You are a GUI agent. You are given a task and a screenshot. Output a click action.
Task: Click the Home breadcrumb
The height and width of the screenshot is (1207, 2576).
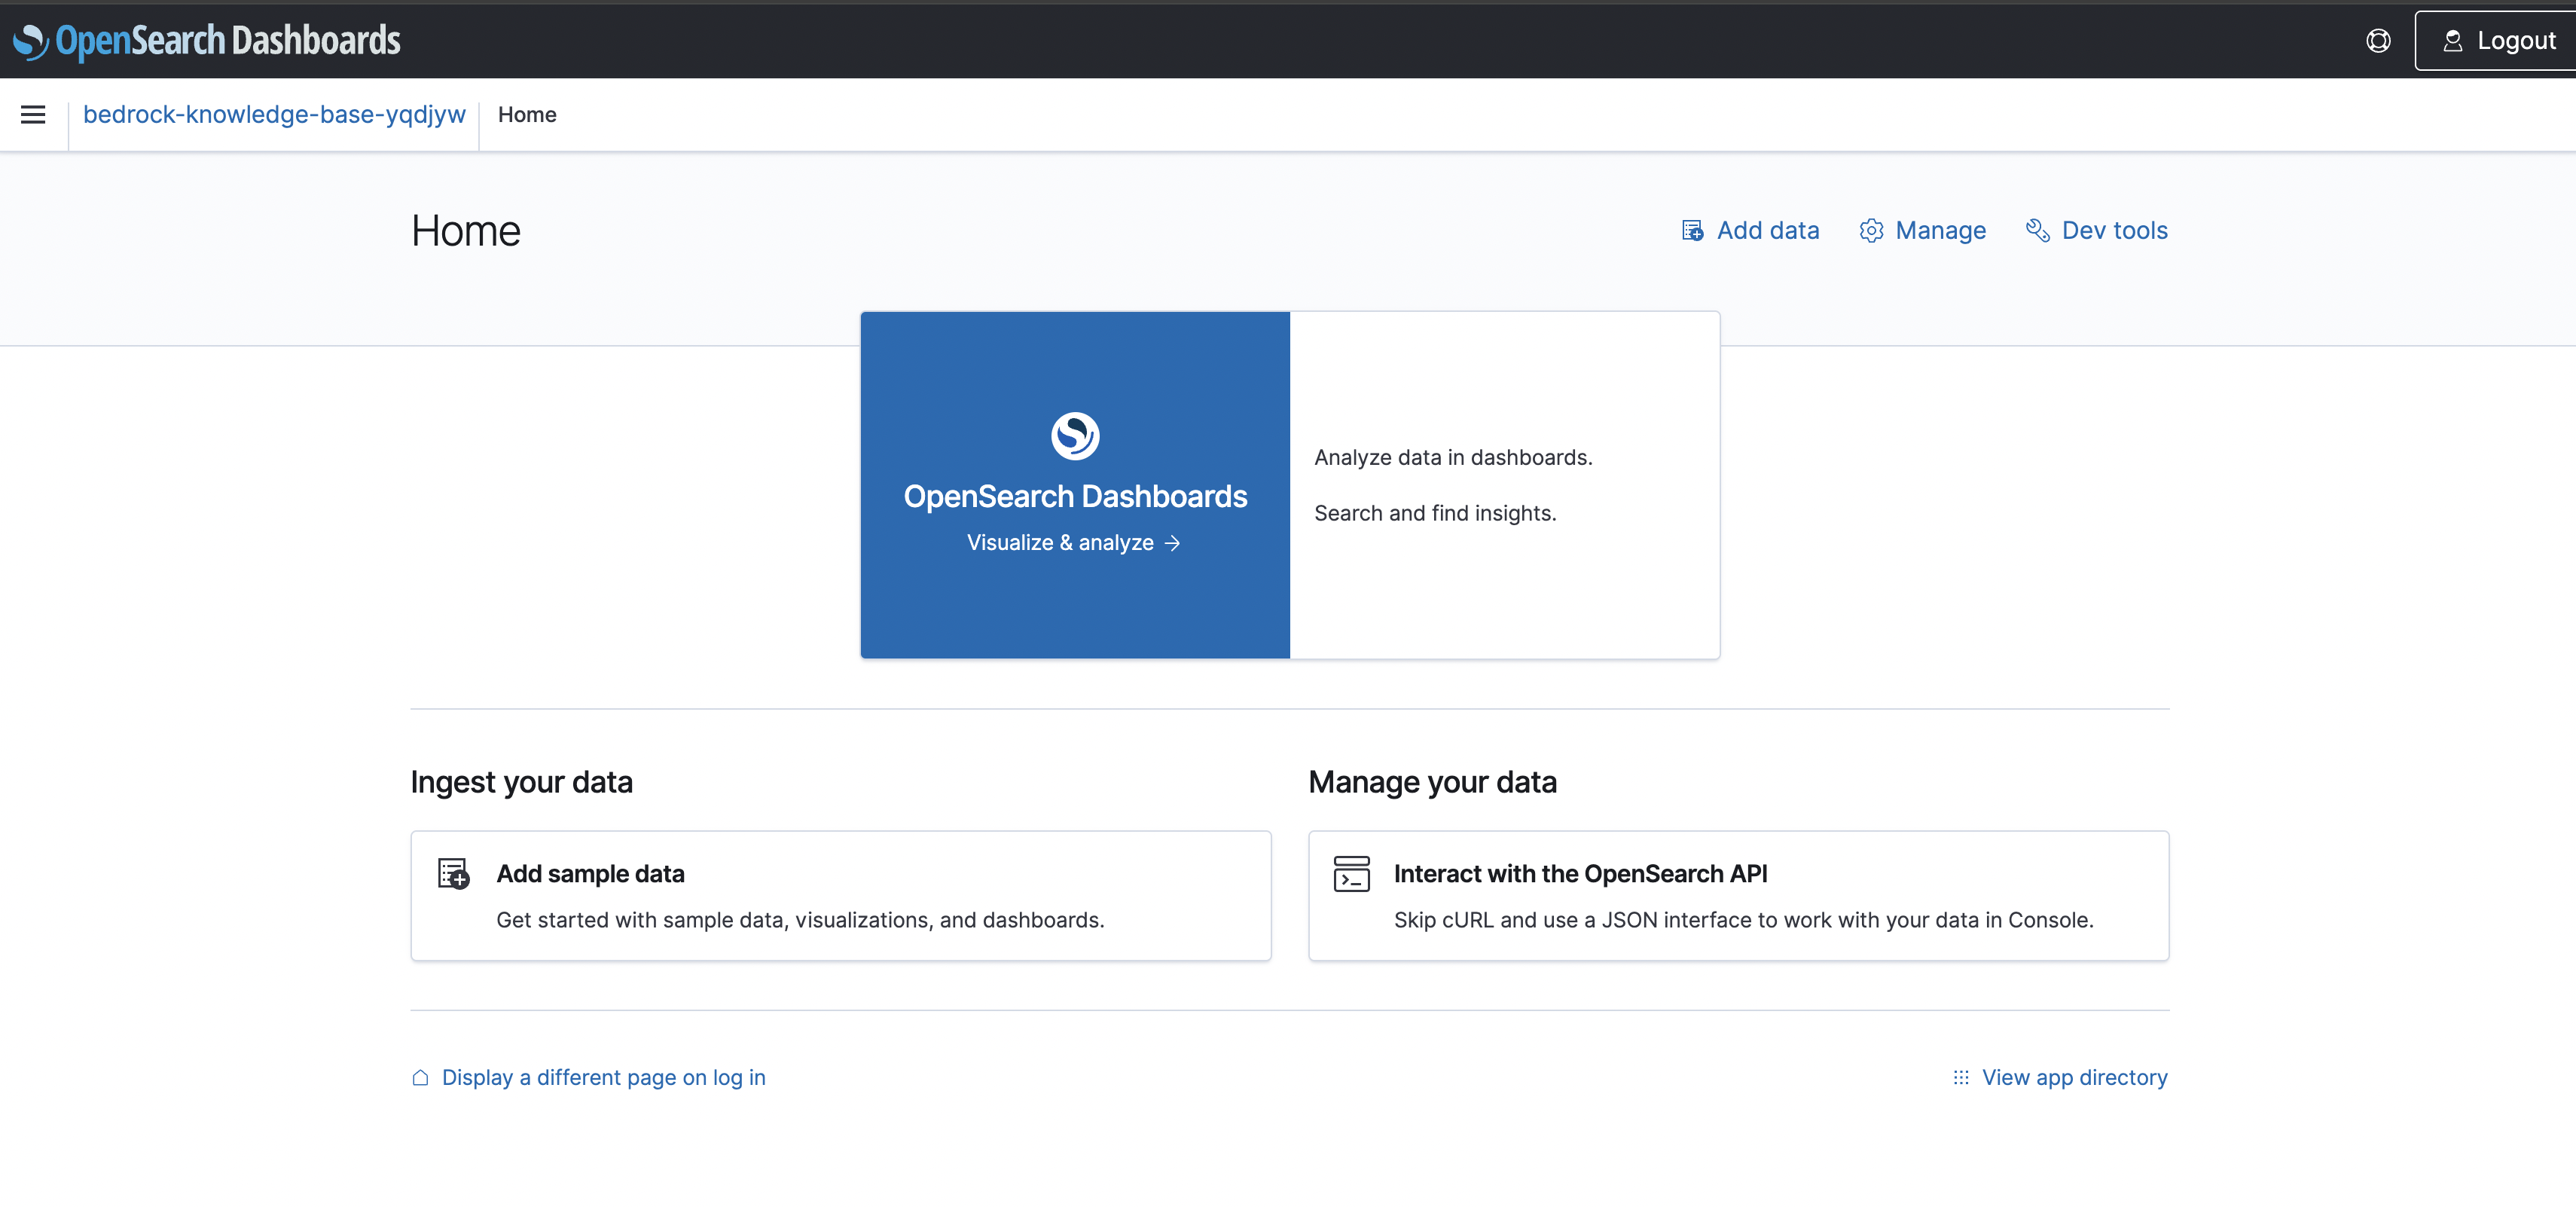click(527, 115)
